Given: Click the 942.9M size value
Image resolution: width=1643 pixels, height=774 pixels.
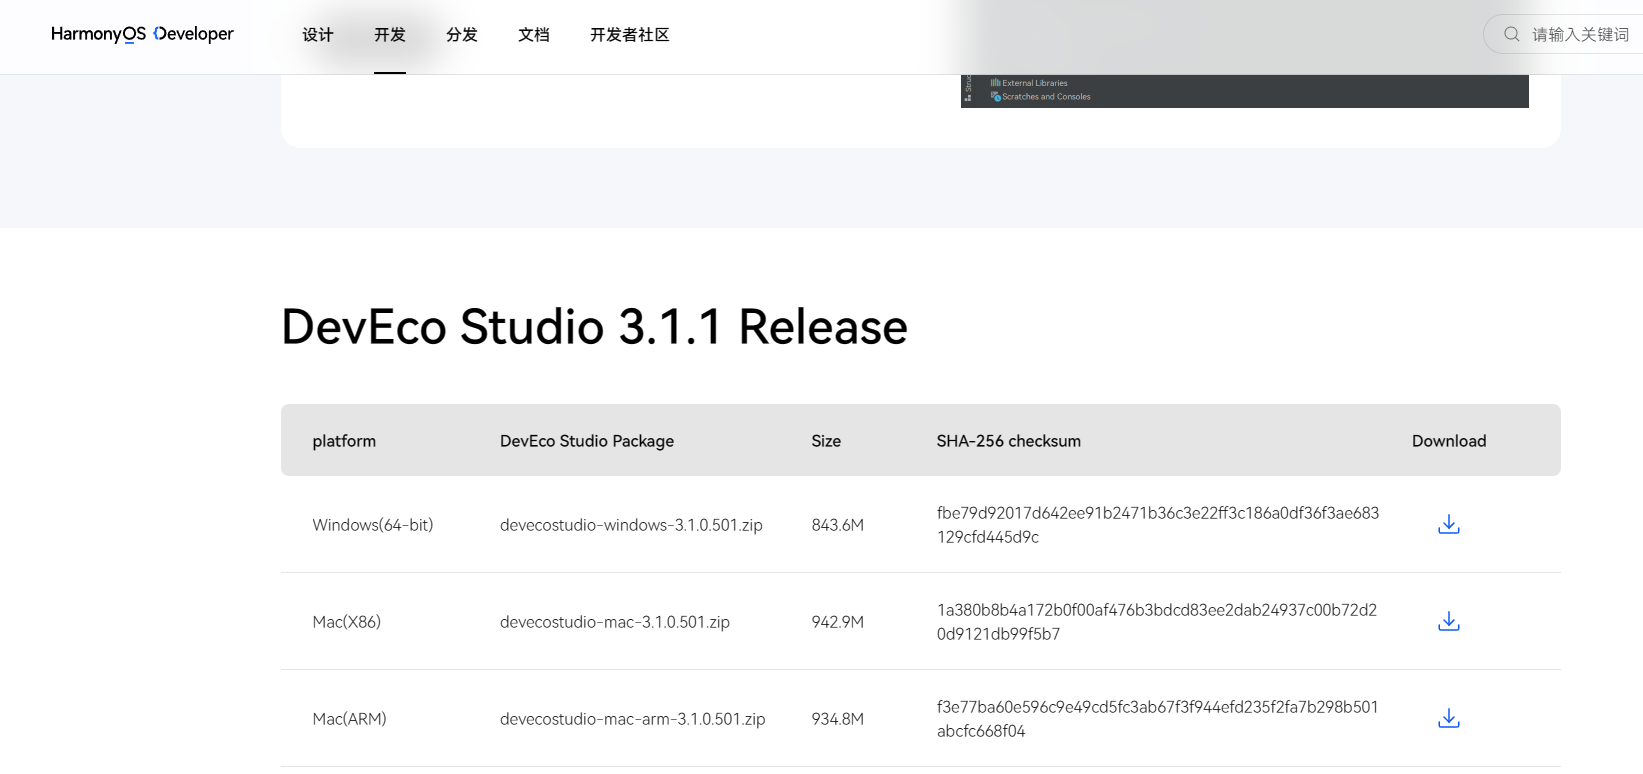Looking at the screenshot, I should [838, 622].
